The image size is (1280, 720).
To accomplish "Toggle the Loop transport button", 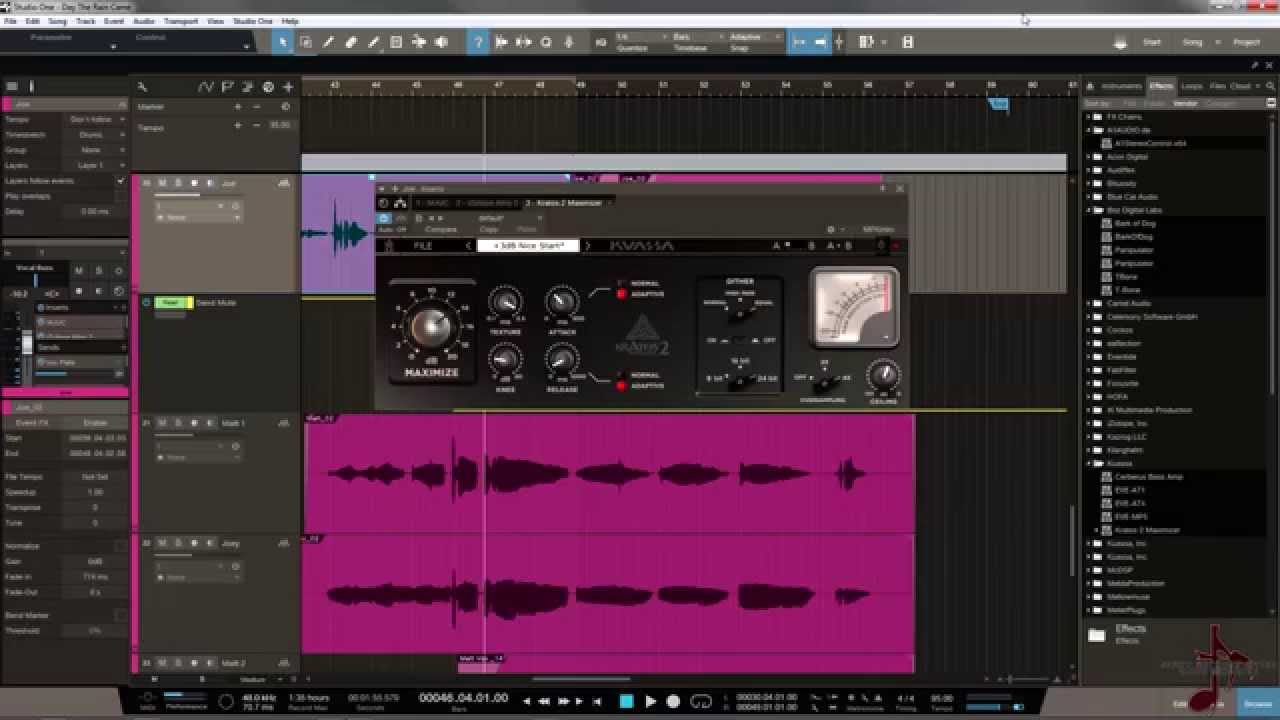I will [701, 701].
